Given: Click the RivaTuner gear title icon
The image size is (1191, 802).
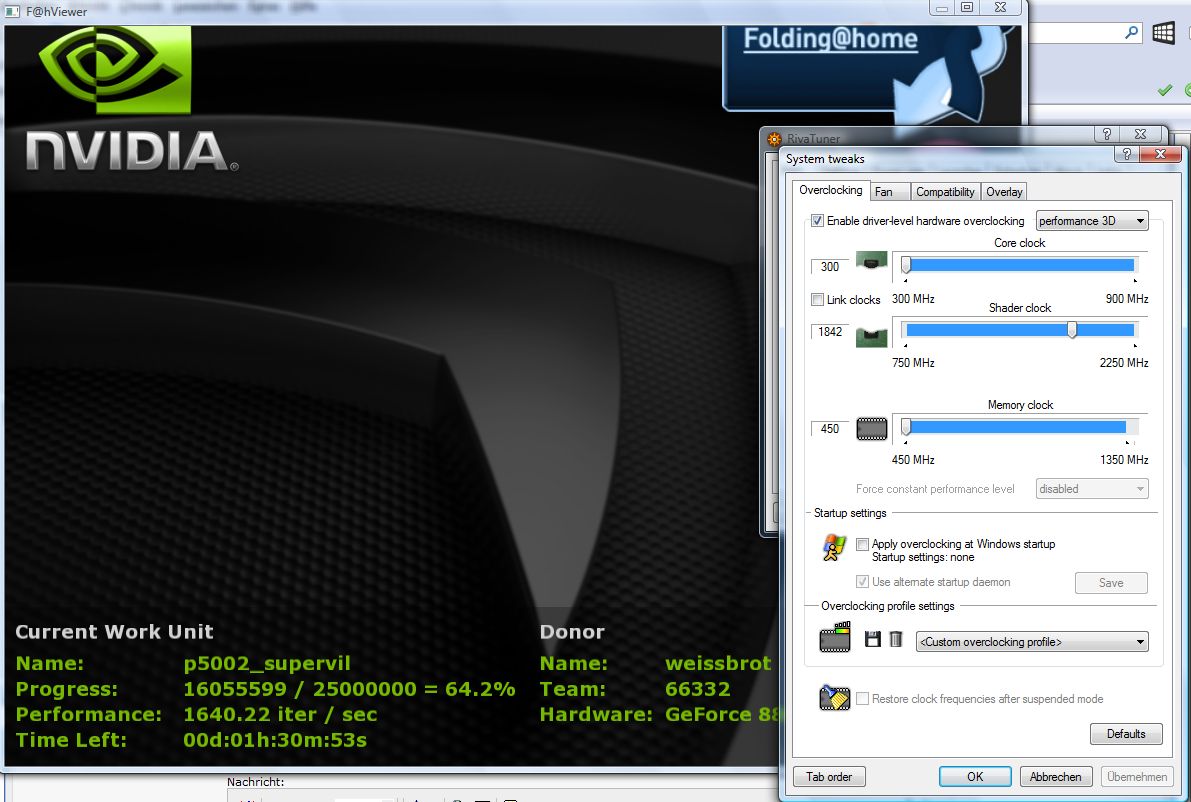Looking at the screenshot, I should 774,139.
